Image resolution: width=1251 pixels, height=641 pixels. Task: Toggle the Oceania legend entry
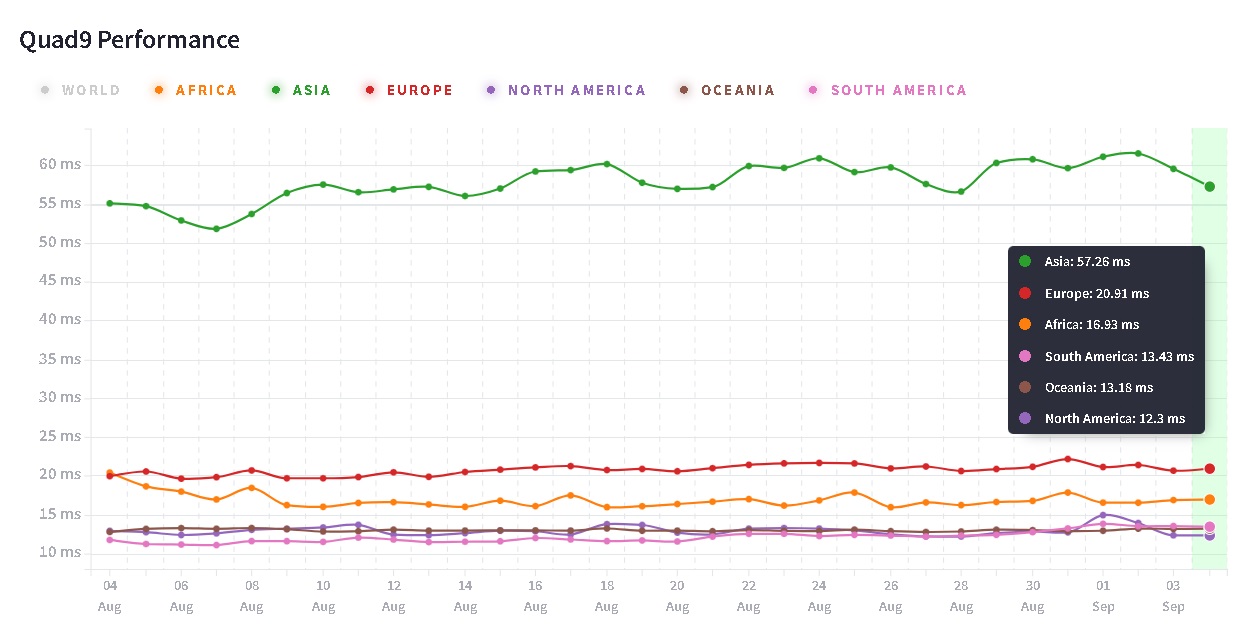click(x=727, y=90)
